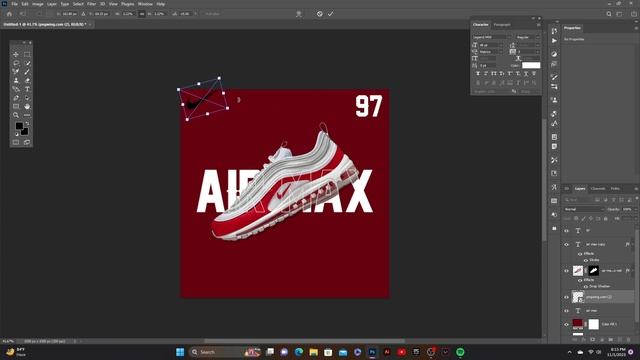Select the Lasso tool
Image resolution: width=640 pixels, height=360 pixels.
16,63
